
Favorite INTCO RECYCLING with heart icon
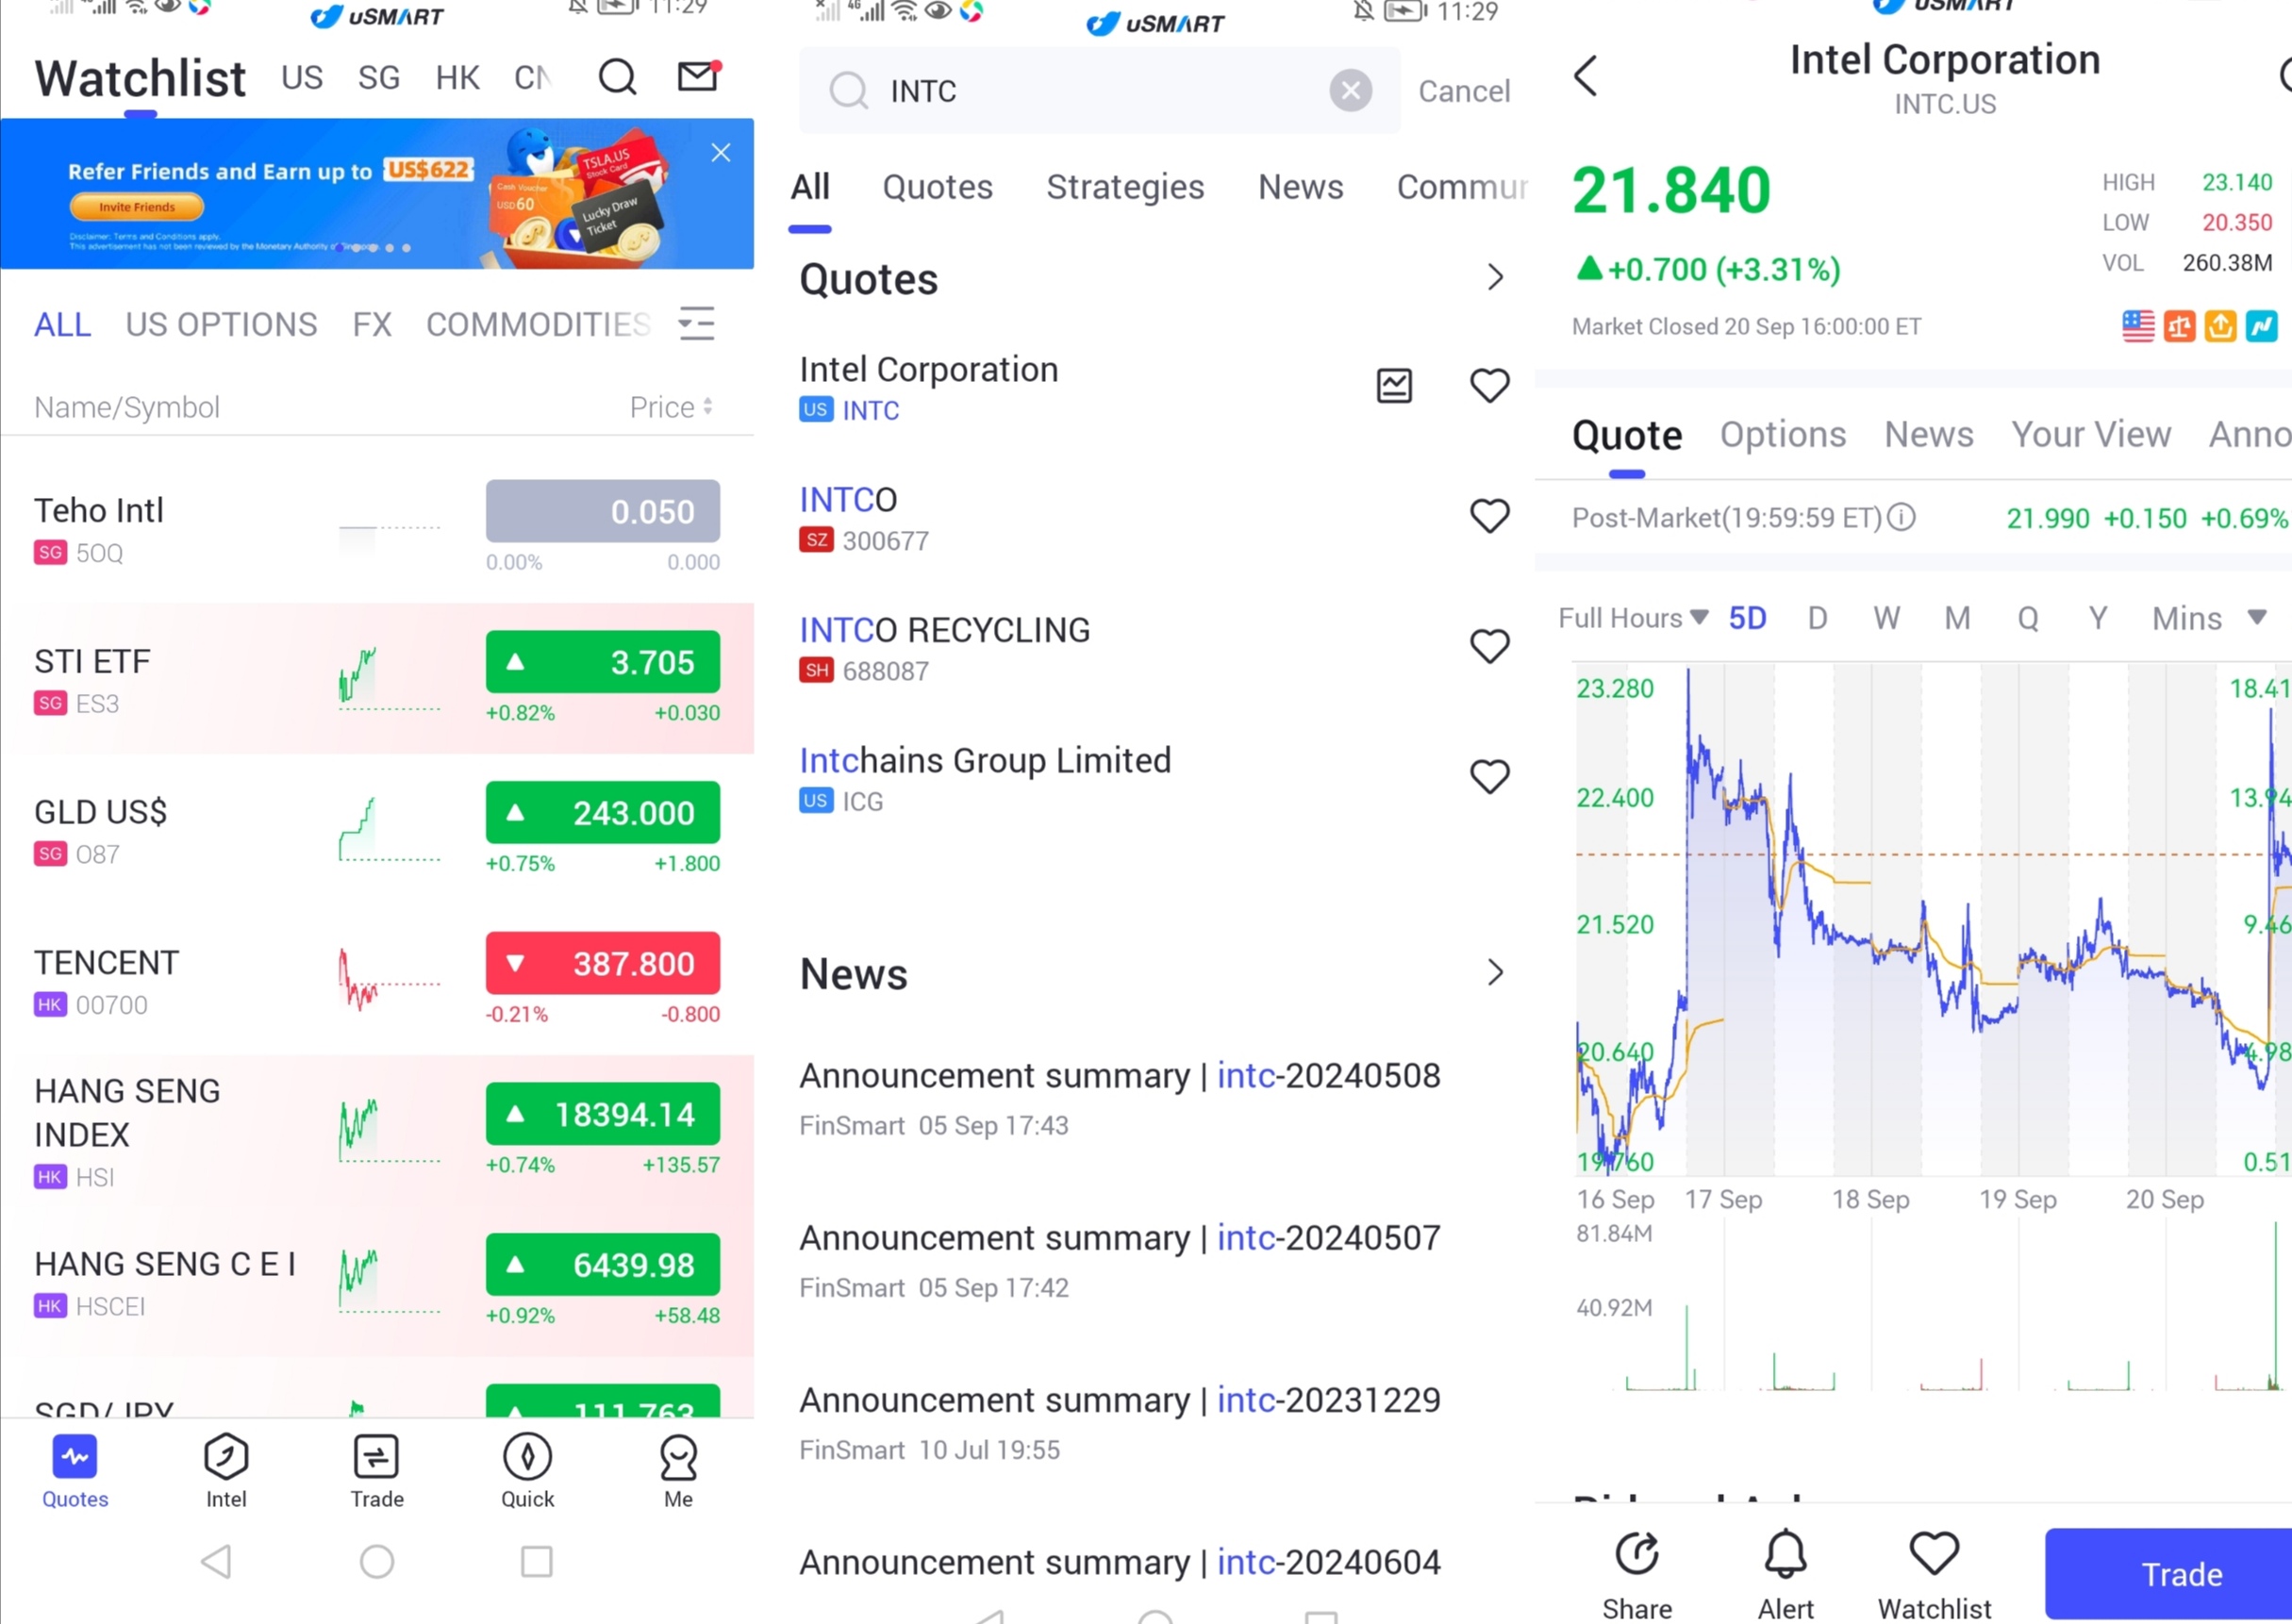pos(1489,646)
